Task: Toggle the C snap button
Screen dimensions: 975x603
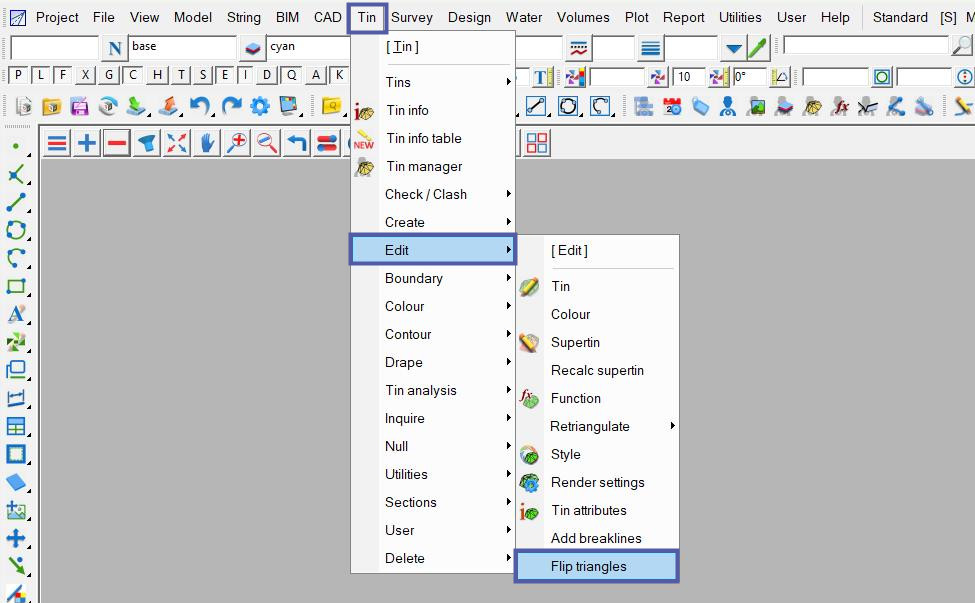Action: point(132,75)
